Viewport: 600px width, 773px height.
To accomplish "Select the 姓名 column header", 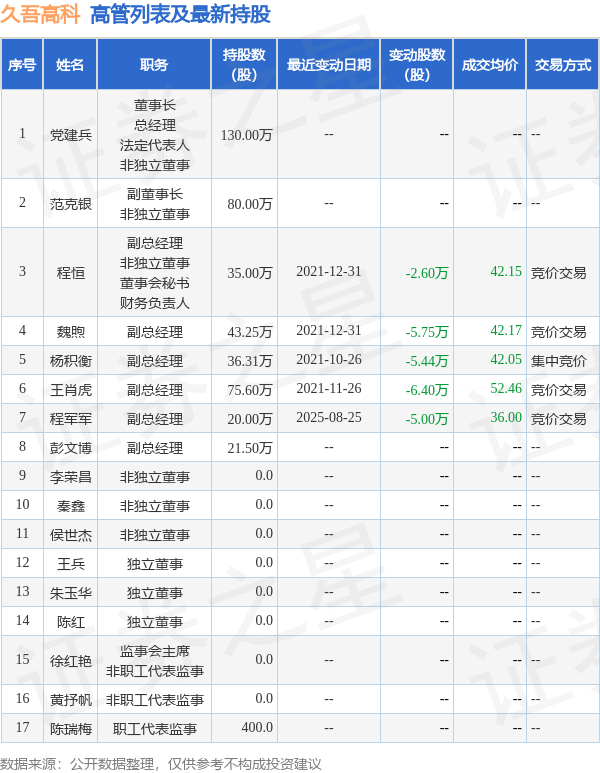I will coord(70,65).
